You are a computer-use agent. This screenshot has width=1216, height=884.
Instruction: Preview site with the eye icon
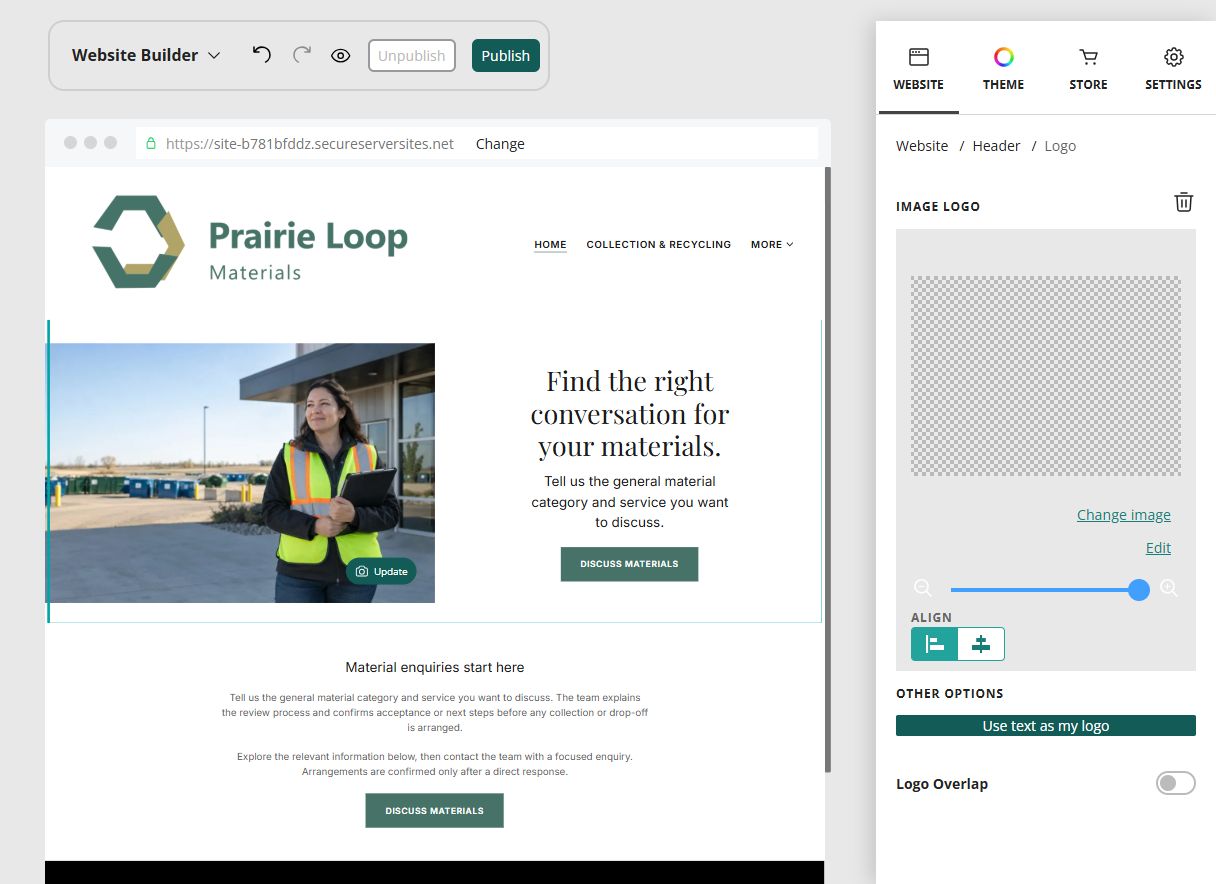[x=341, y=56]
